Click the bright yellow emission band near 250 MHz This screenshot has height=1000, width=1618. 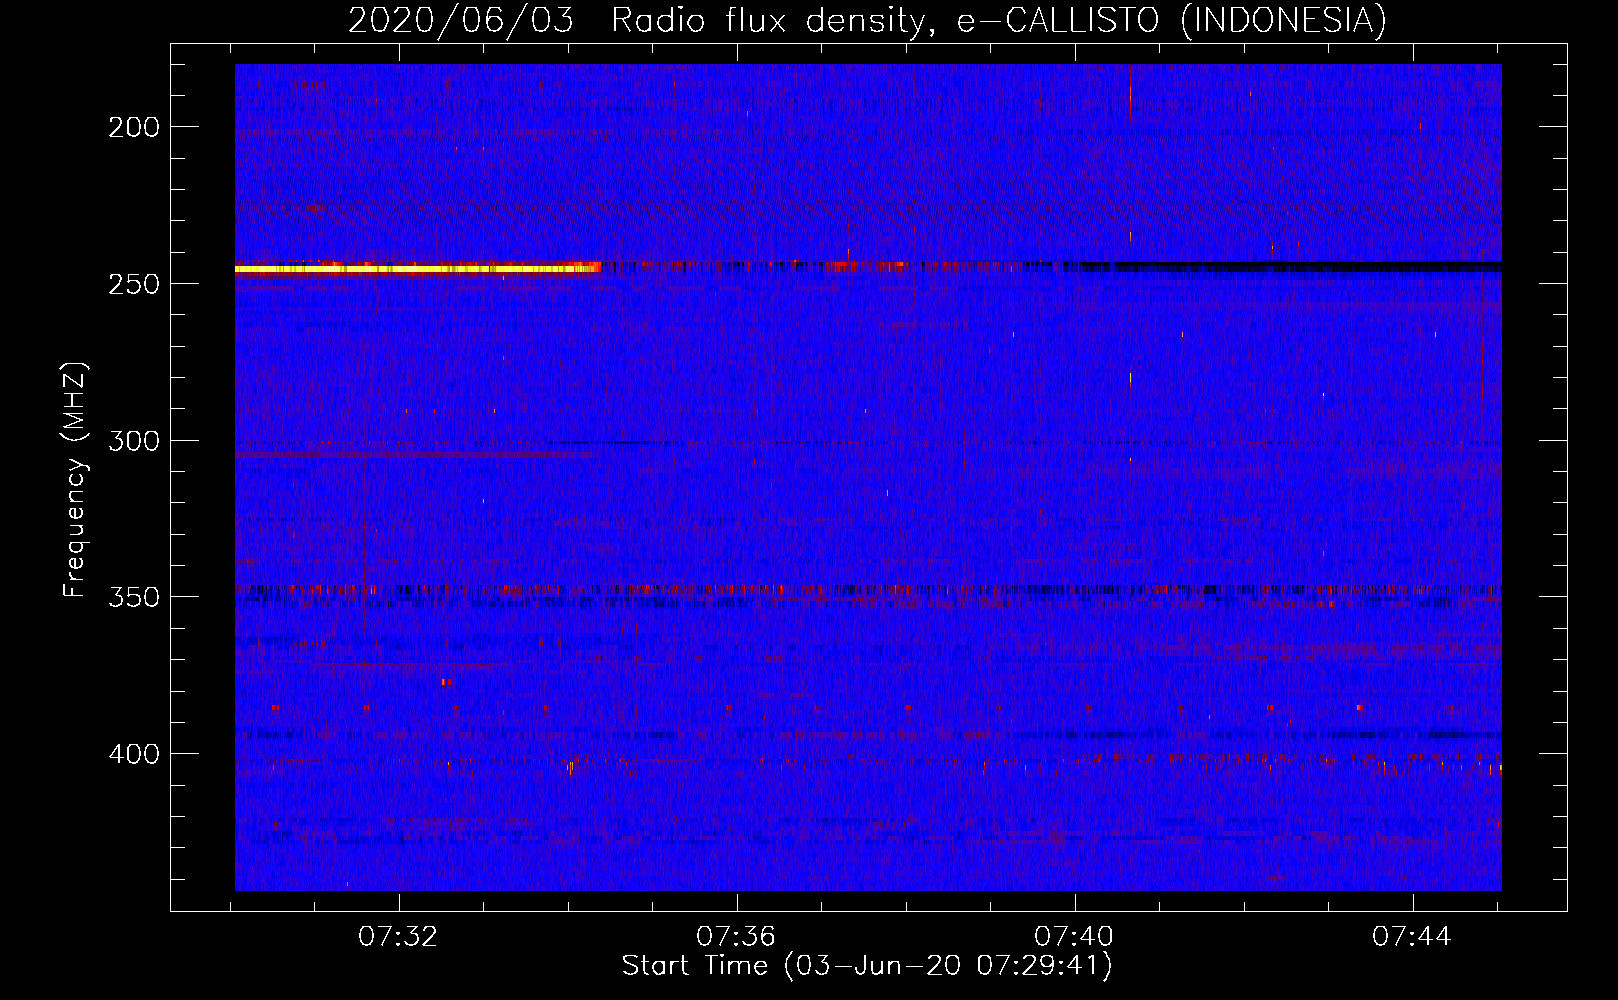417,268
